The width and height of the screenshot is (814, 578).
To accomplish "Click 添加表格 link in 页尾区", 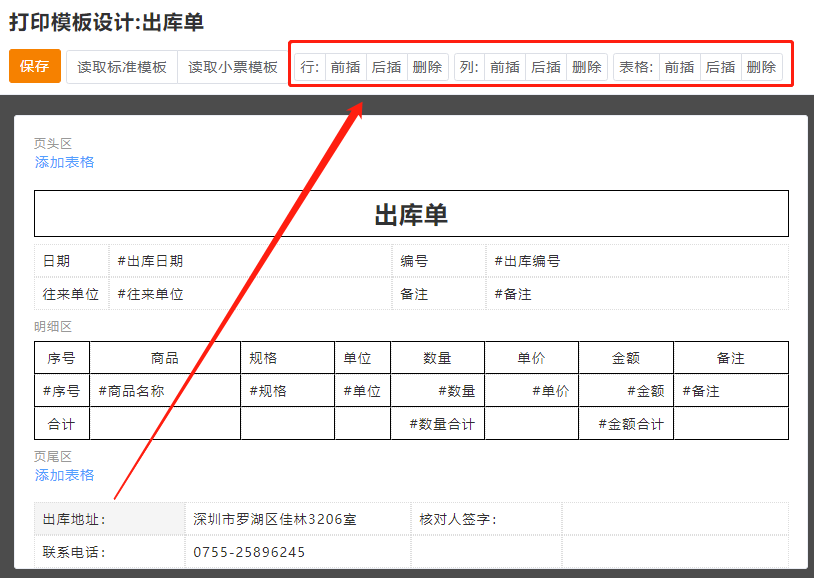I will pyautogui.click(x=65, y=475).
